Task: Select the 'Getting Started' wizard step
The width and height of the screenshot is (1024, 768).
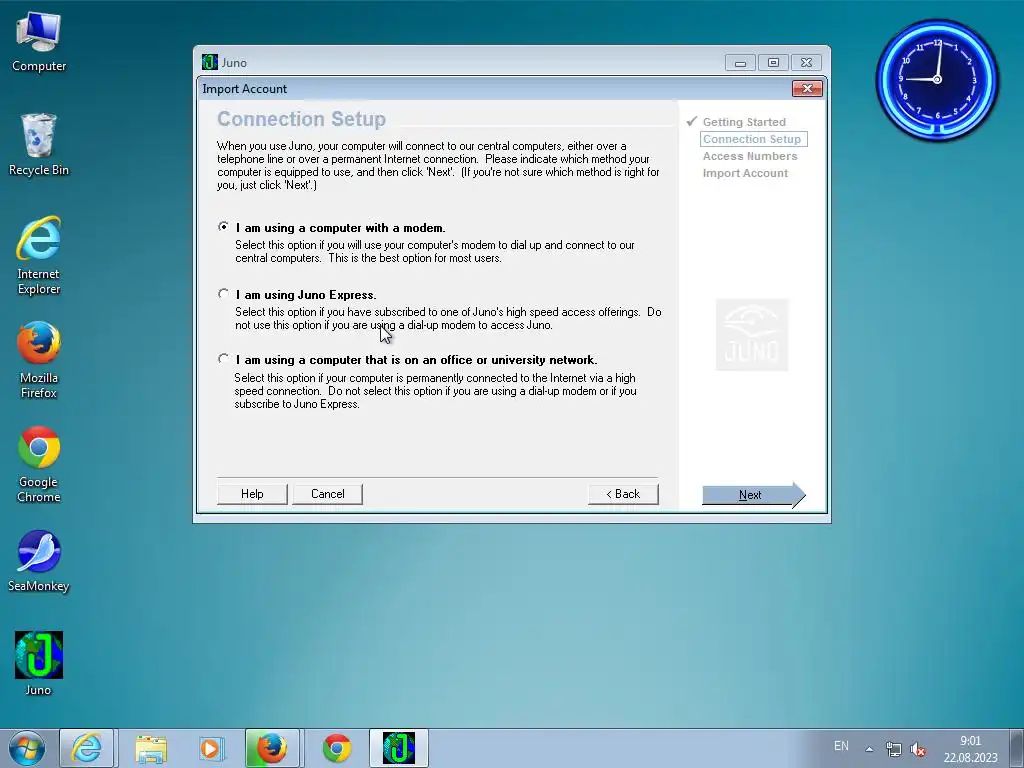Action: [744, 122]
